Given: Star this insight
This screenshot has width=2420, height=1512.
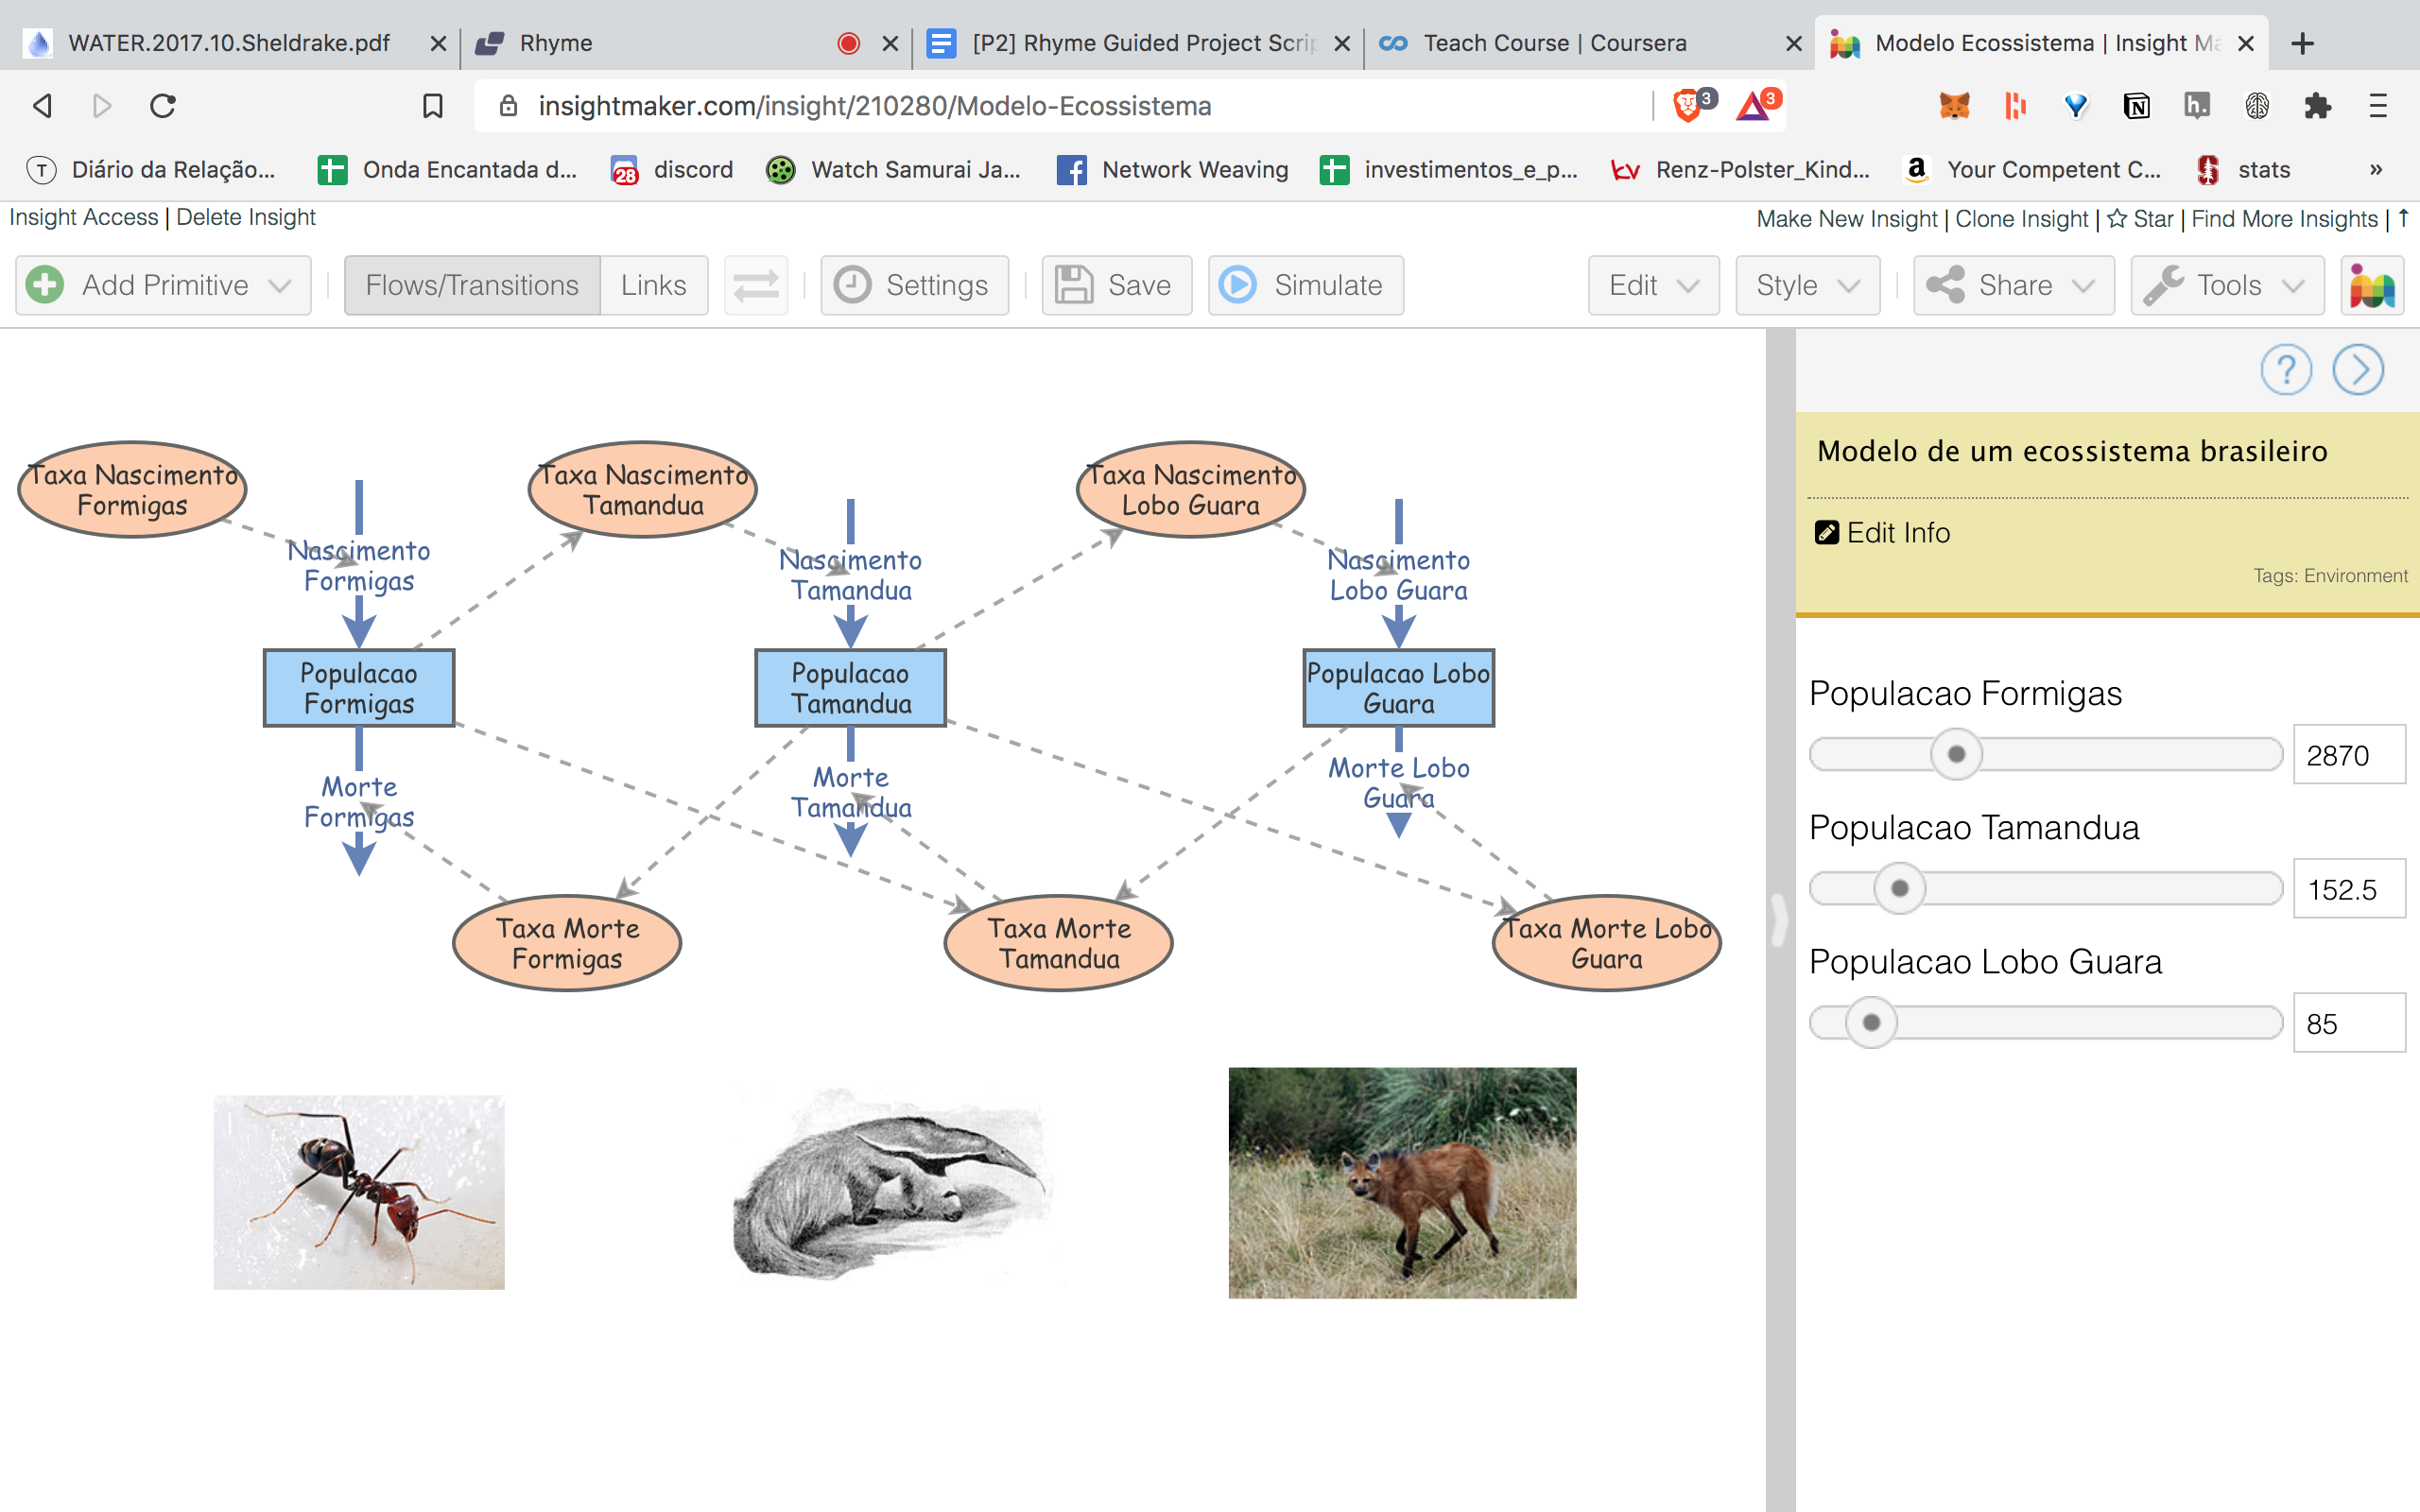Looking at the screenshot, I should [2140, 218].
